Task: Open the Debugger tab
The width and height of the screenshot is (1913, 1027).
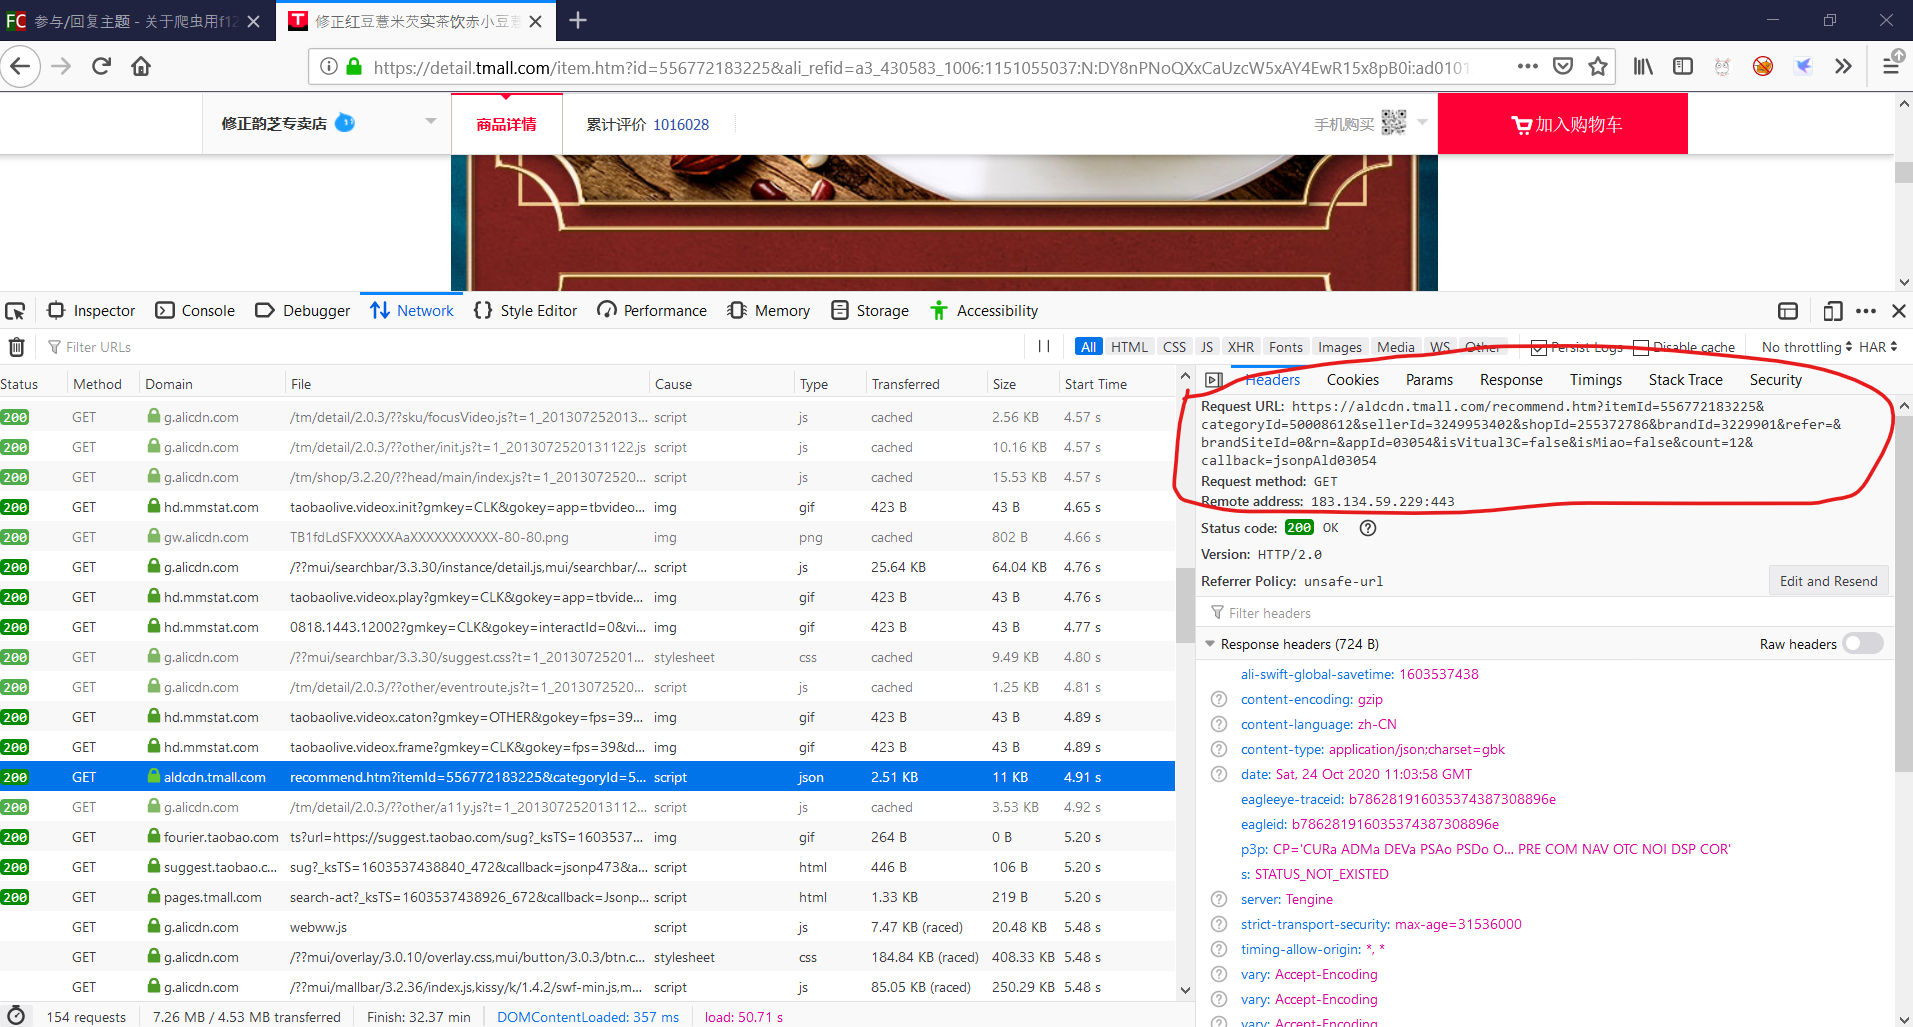Action: (303, 311)
